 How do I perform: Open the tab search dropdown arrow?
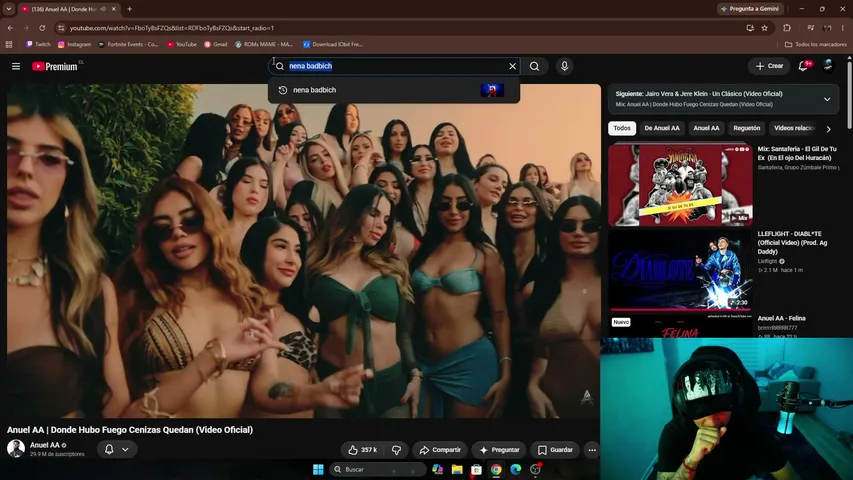[9, 9]
